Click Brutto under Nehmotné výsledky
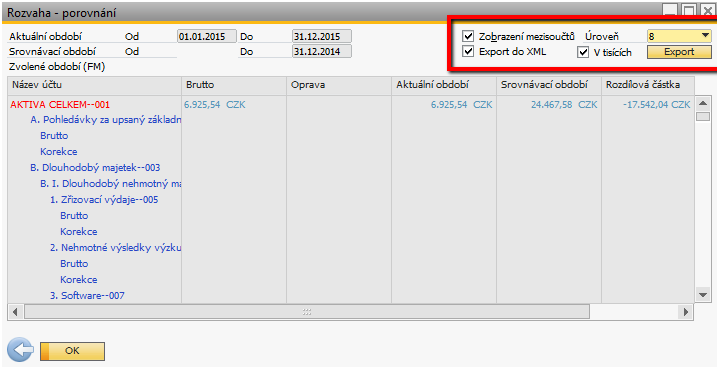717x369 pixels. point(74,264)
